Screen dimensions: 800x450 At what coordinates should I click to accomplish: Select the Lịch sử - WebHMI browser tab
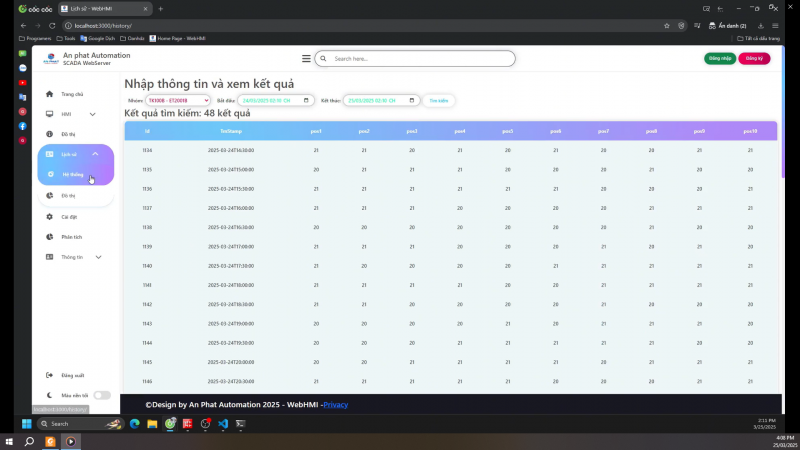tap(105, 9)
